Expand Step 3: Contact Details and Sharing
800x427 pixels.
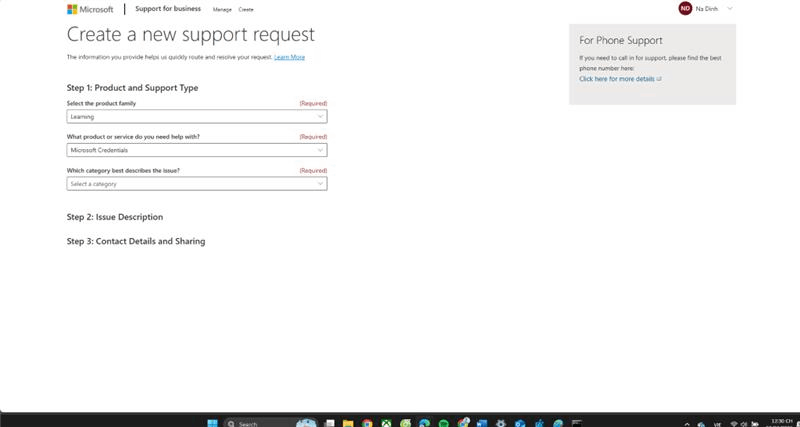point(136,241)
